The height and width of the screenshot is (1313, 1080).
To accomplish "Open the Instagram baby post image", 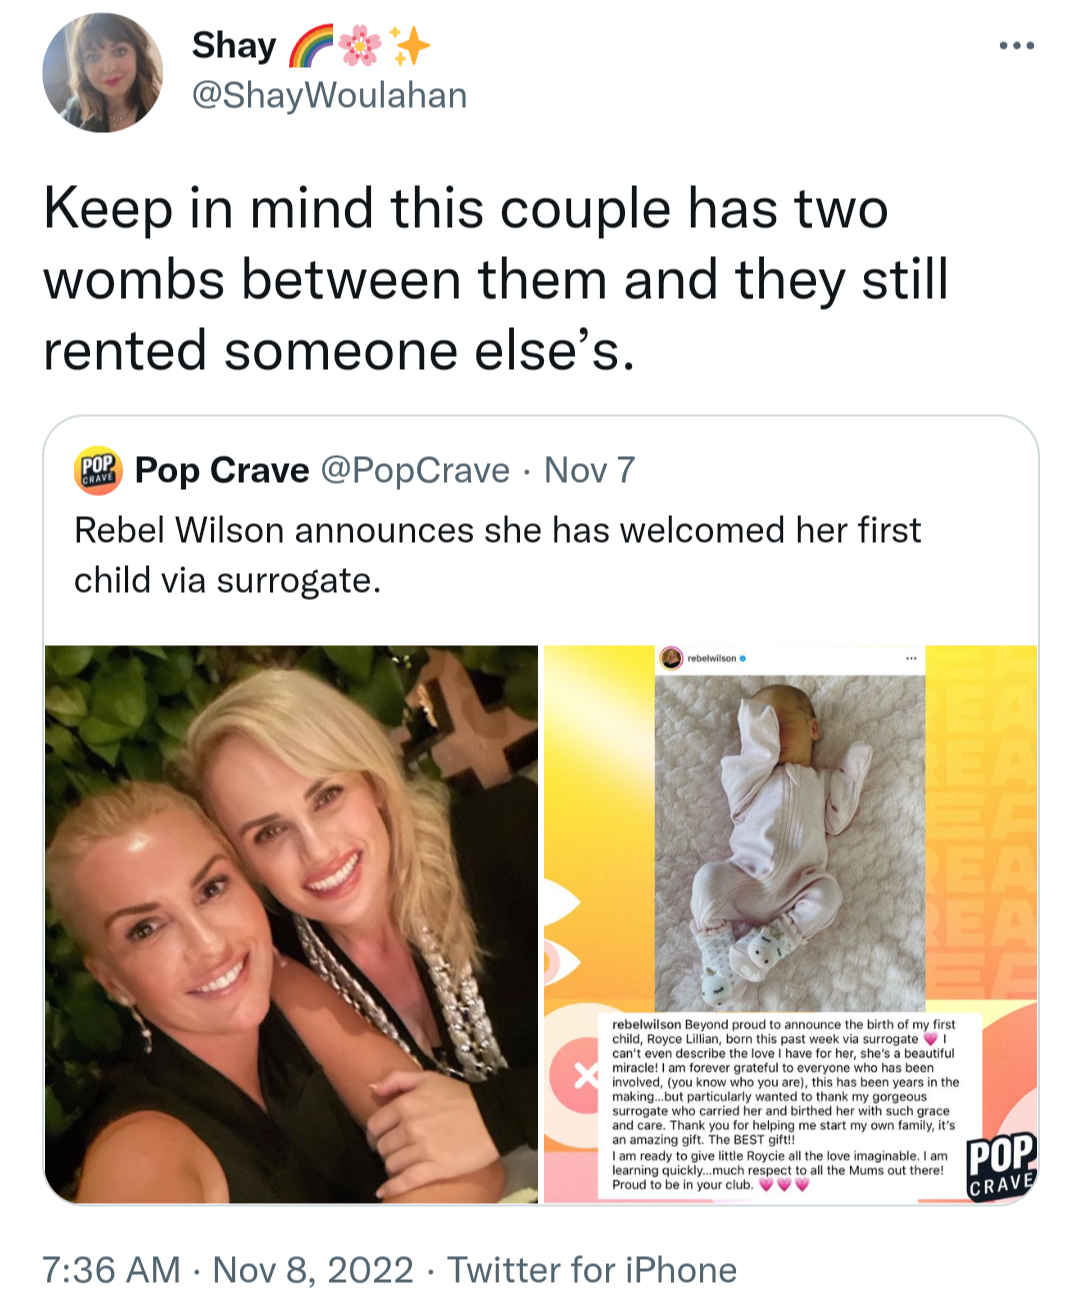I will coord(790,924).
